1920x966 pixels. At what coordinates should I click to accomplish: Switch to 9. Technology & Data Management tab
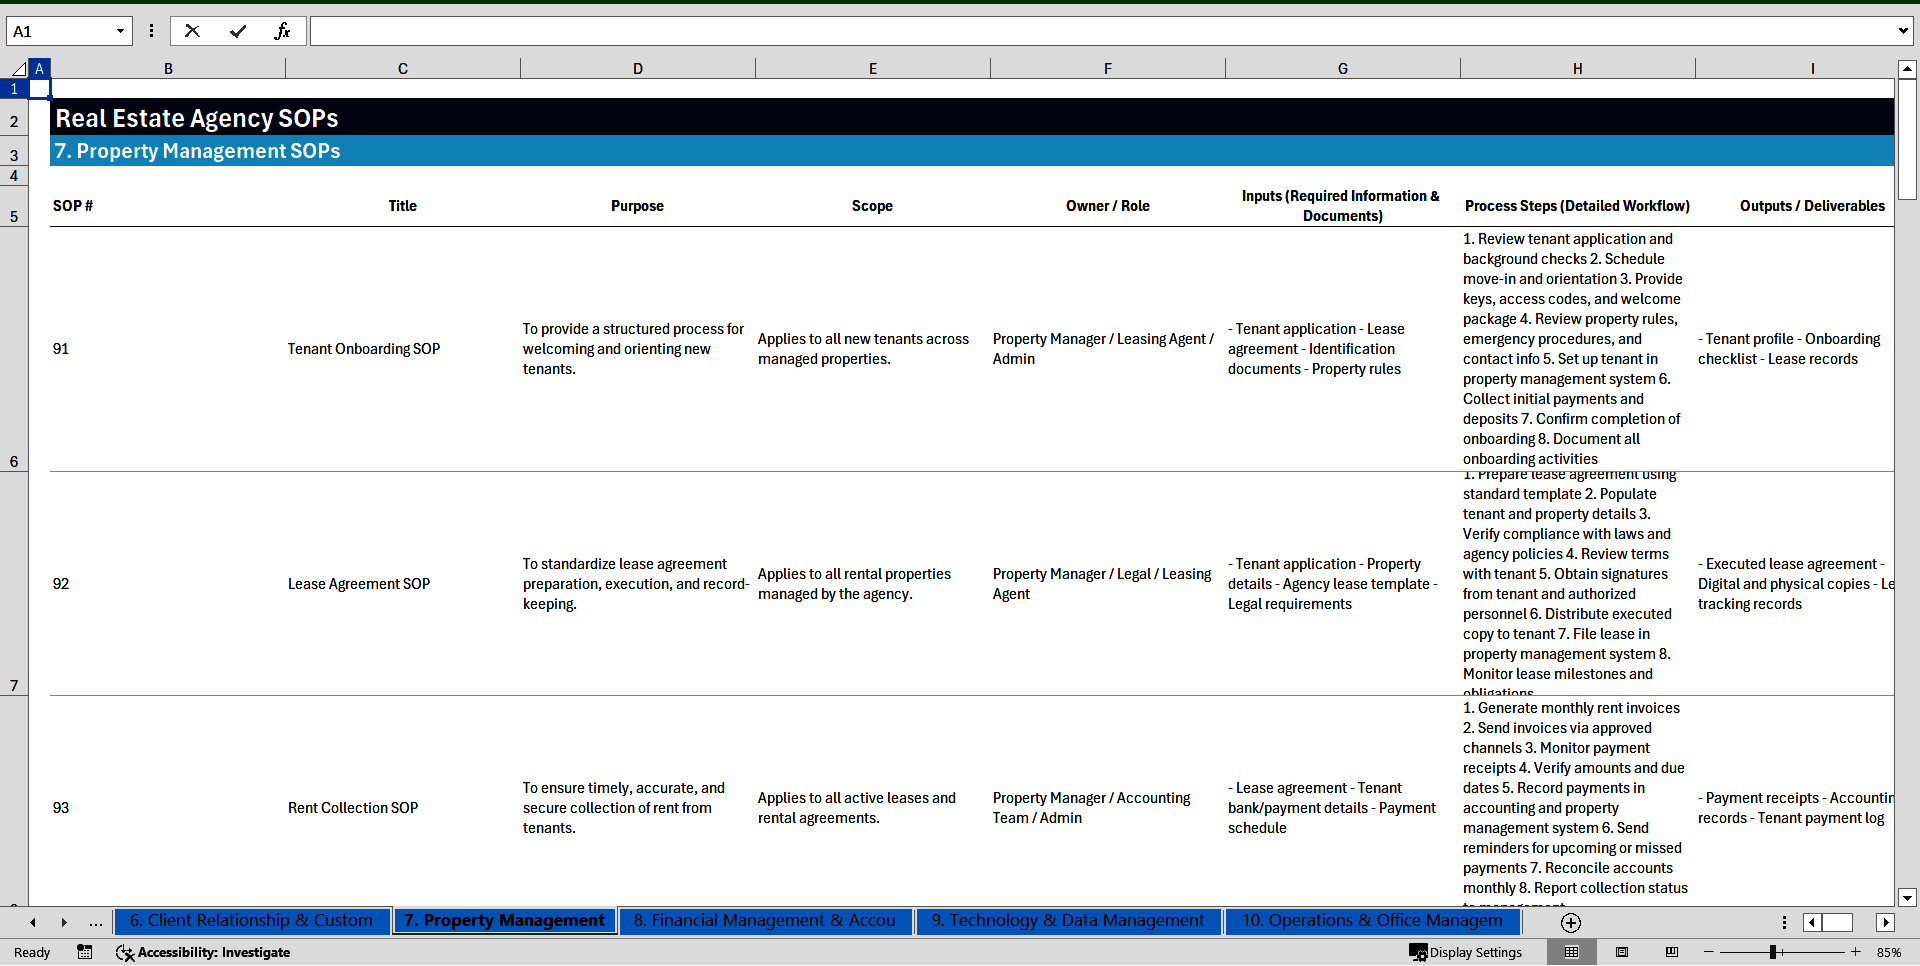coord(1067,920)
